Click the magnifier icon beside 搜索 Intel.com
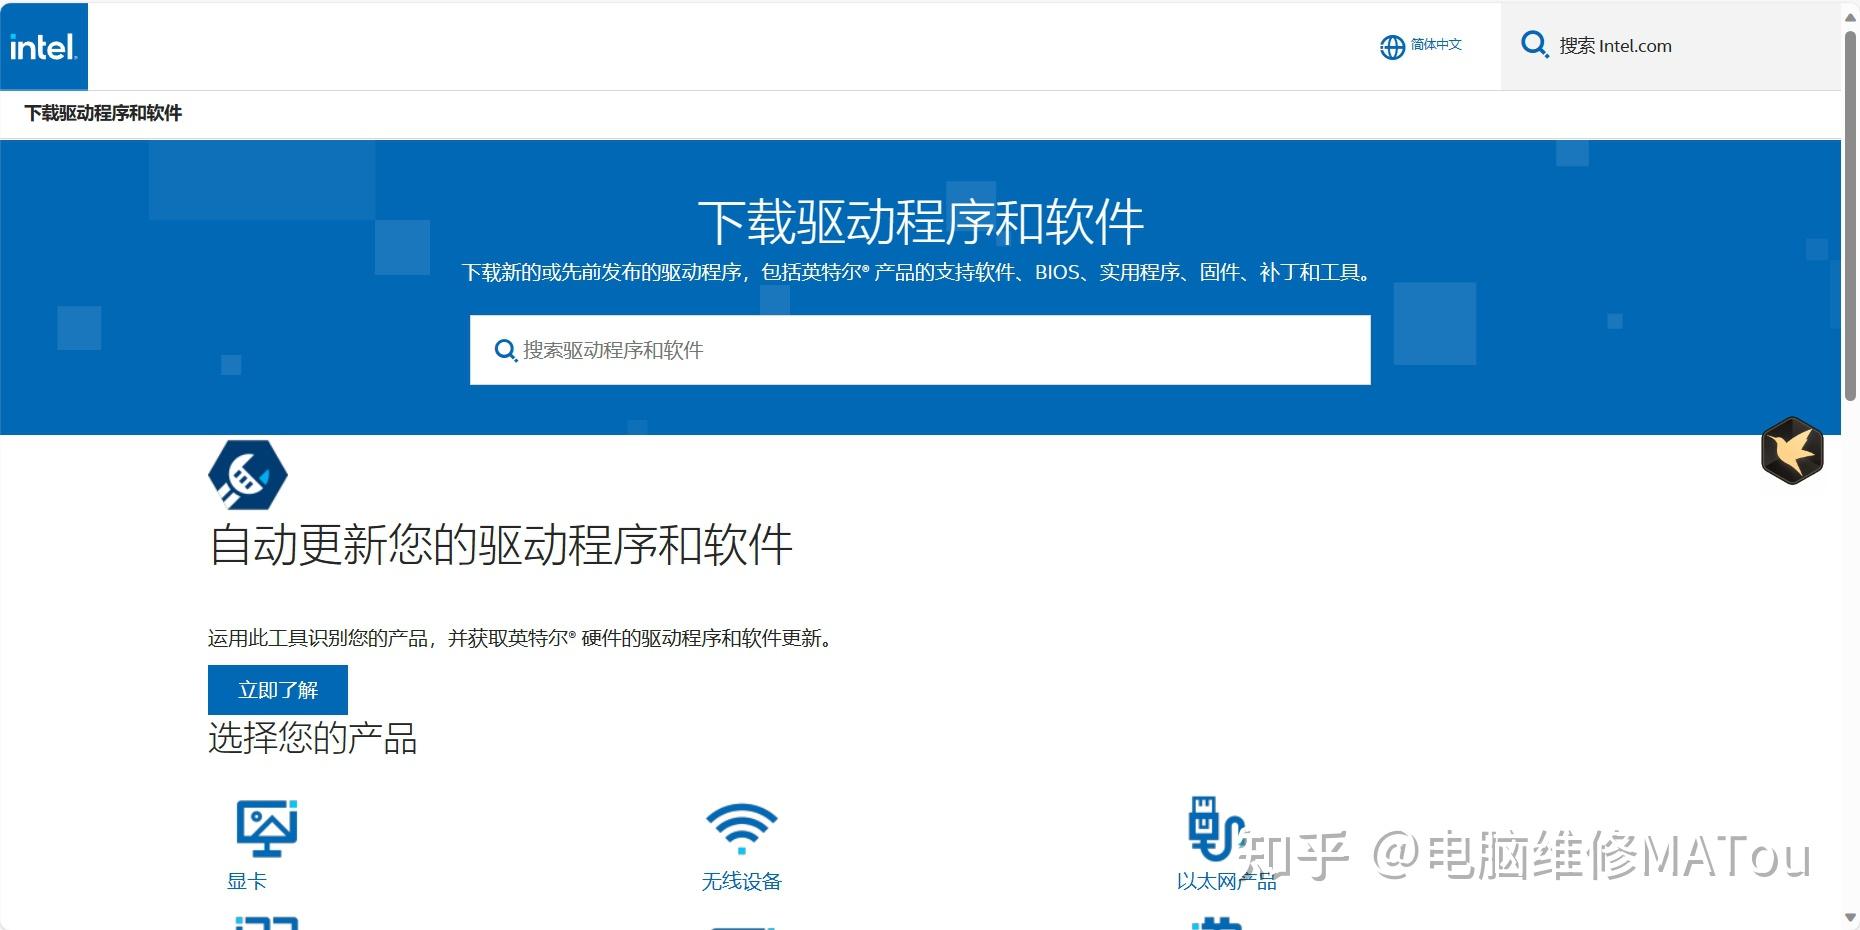 click(1534, 45)
